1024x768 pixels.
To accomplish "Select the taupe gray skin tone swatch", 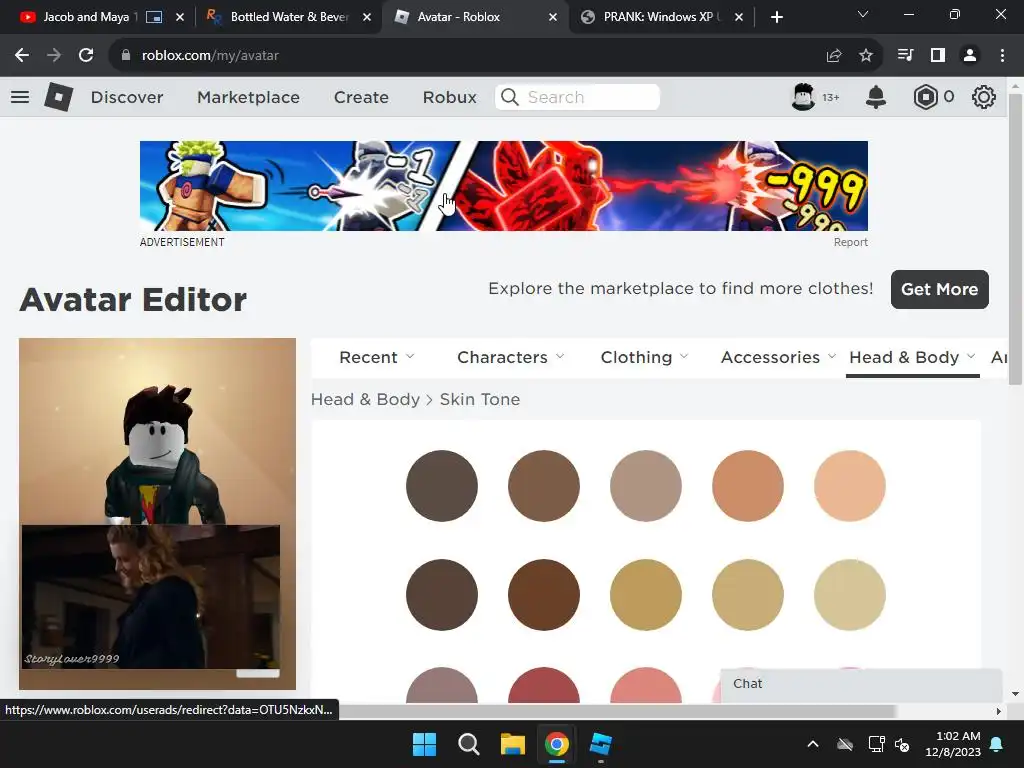I will (645, 486).
